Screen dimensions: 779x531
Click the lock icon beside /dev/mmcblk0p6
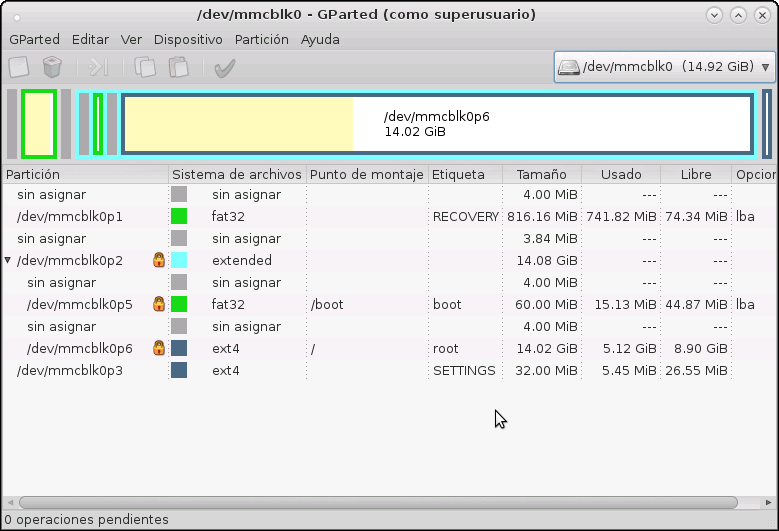(158, 348)
